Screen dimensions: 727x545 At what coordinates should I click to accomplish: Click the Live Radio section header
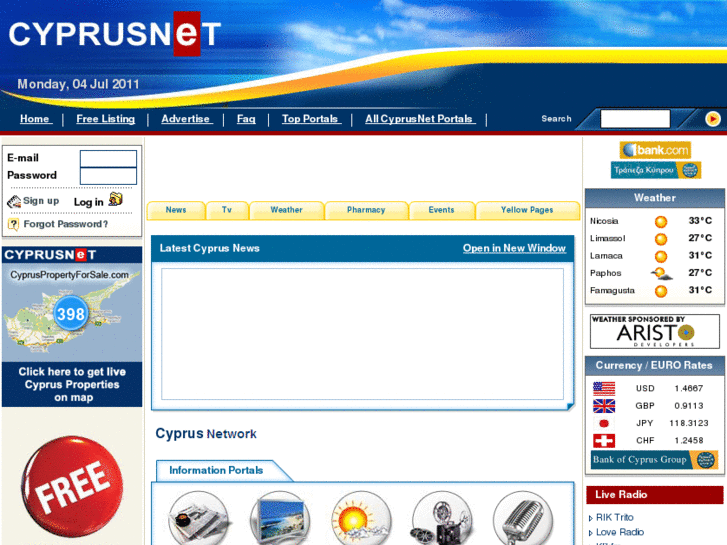click(655, 494)
